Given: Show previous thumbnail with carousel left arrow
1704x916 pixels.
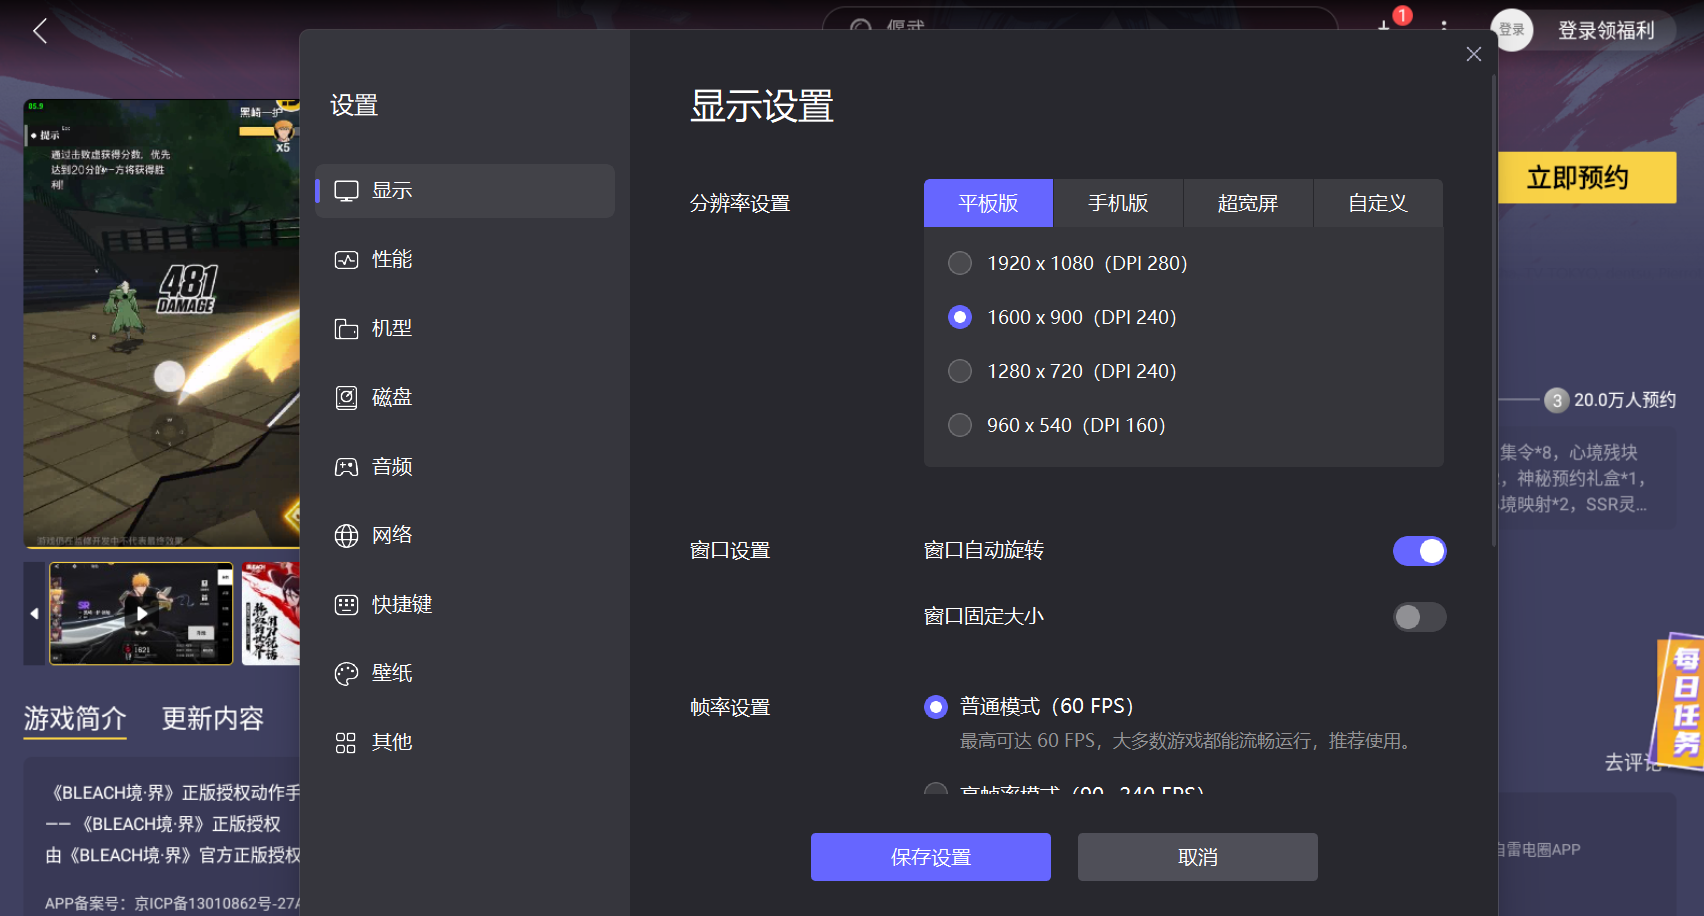Looking at the screenshot, I should (35, 613).
